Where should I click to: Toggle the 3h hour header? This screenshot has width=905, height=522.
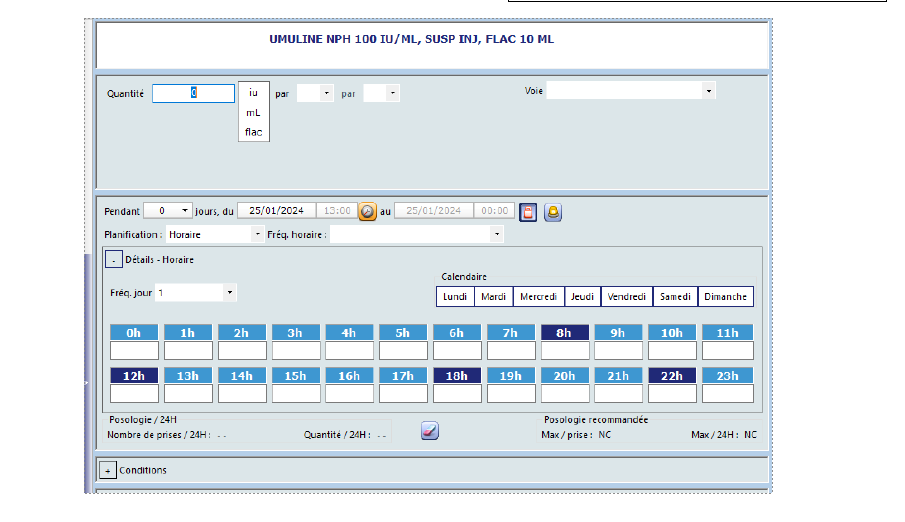[x=296, y=333]
